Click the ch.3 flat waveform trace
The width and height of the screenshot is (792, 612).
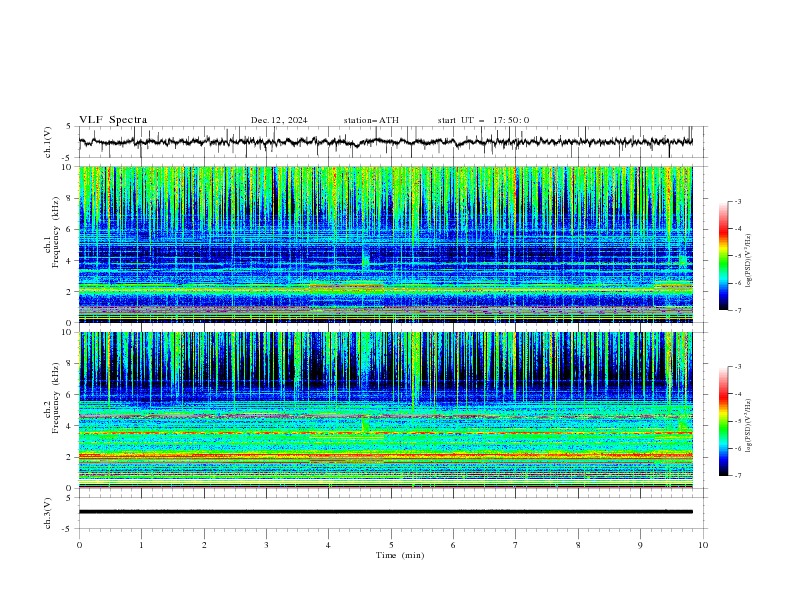[385, 512]
